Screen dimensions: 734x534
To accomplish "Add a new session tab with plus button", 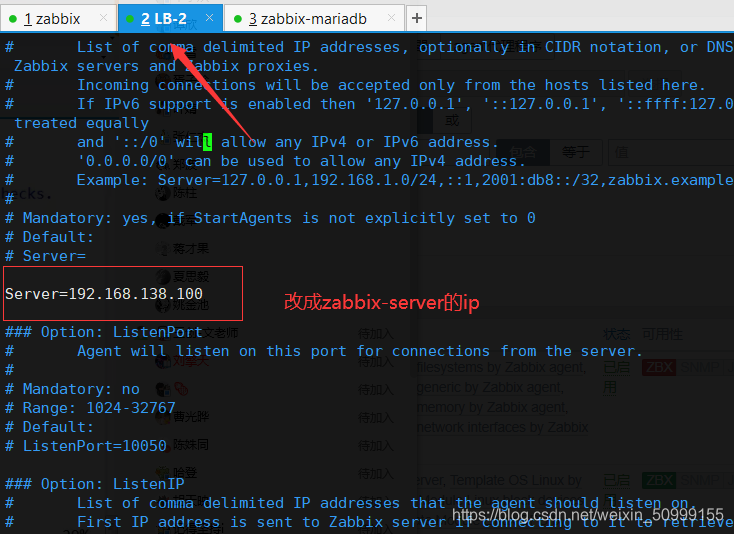I will click(417, 18).
